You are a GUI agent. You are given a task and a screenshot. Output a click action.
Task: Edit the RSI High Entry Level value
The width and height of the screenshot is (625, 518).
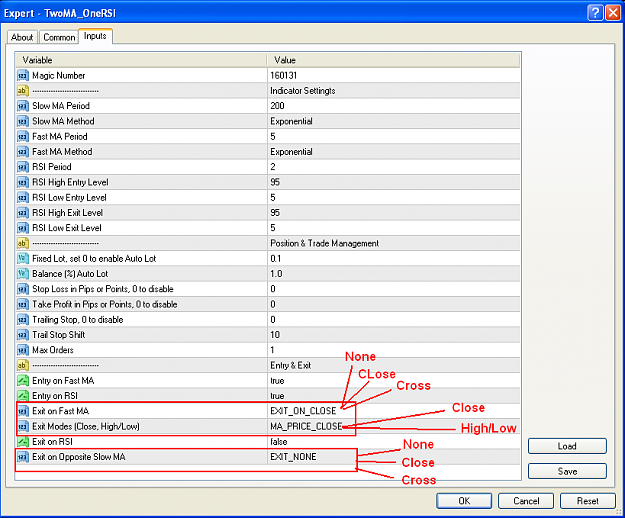pyautogui.click(x=275, y=182)
